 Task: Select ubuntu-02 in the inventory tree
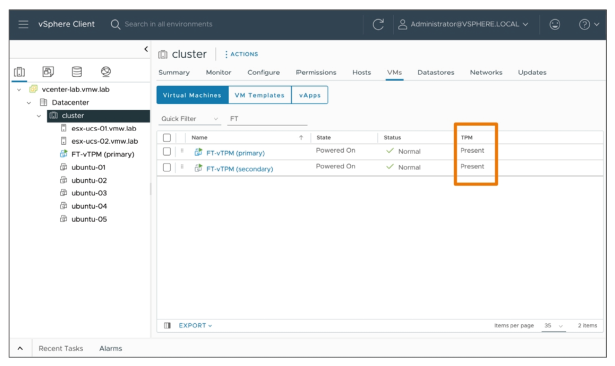(x=89, y=180)
